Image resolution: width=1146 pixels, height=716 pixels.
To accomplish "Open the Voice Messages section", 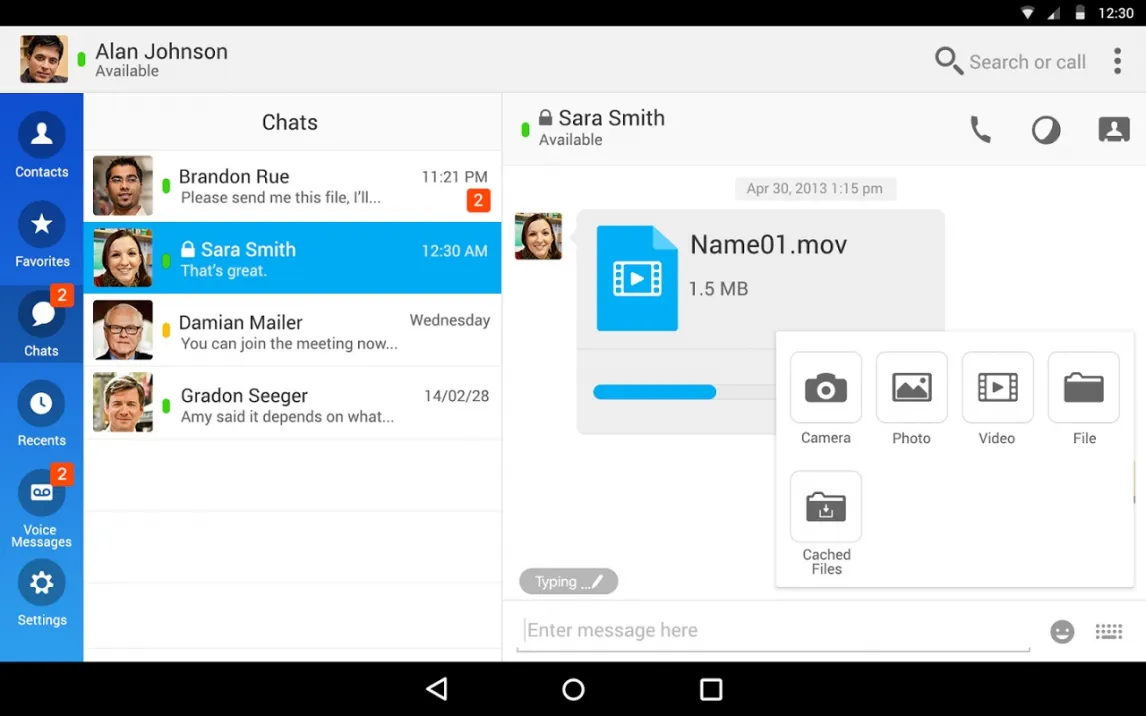I will [42, 506].
